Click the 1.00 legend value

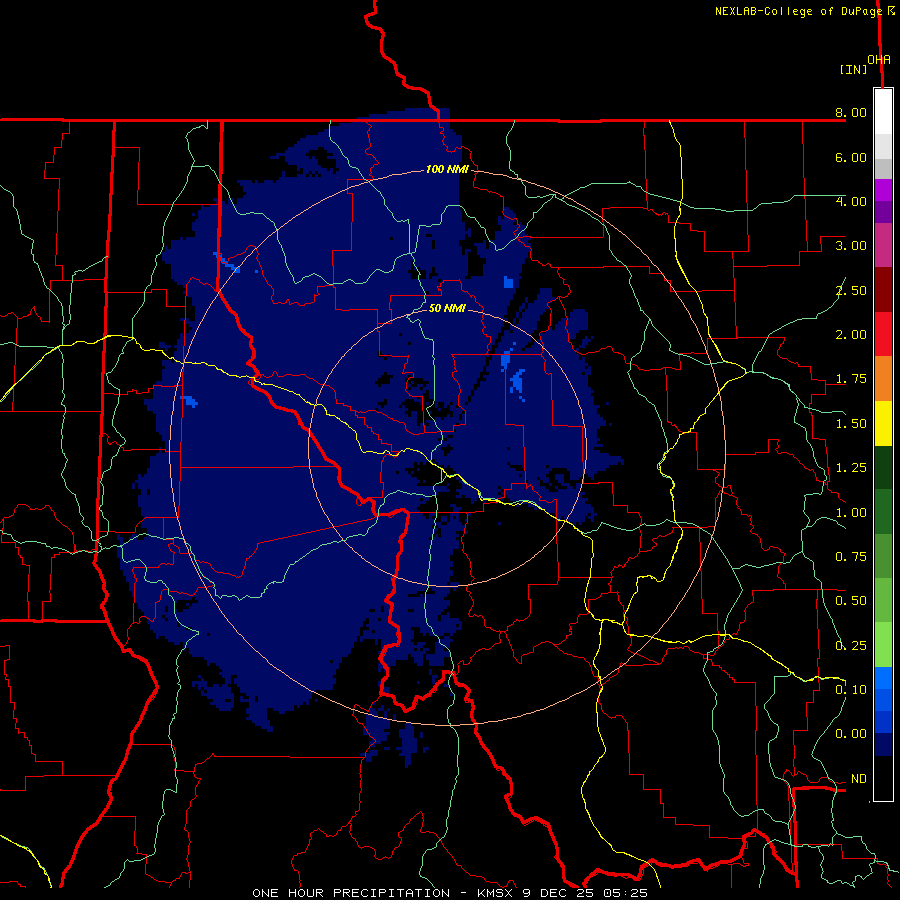[x=851, y=513]
